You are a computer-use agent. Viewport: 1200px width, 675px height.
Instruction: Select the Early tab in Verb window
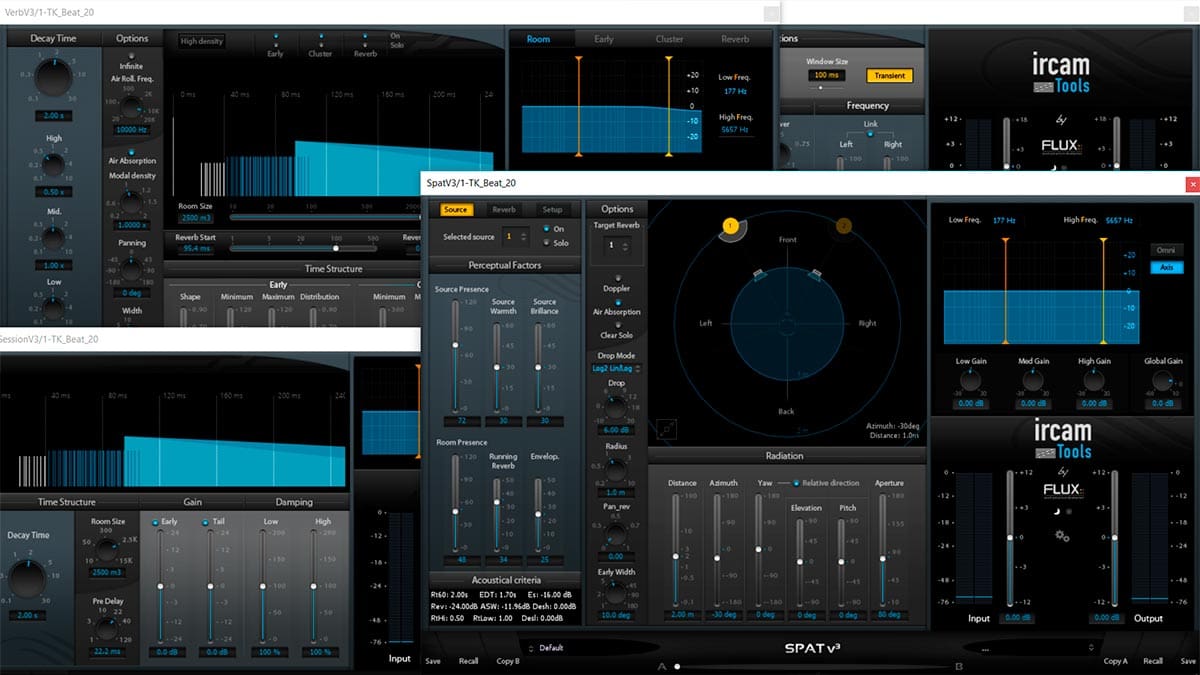click(x=604, y=39)
